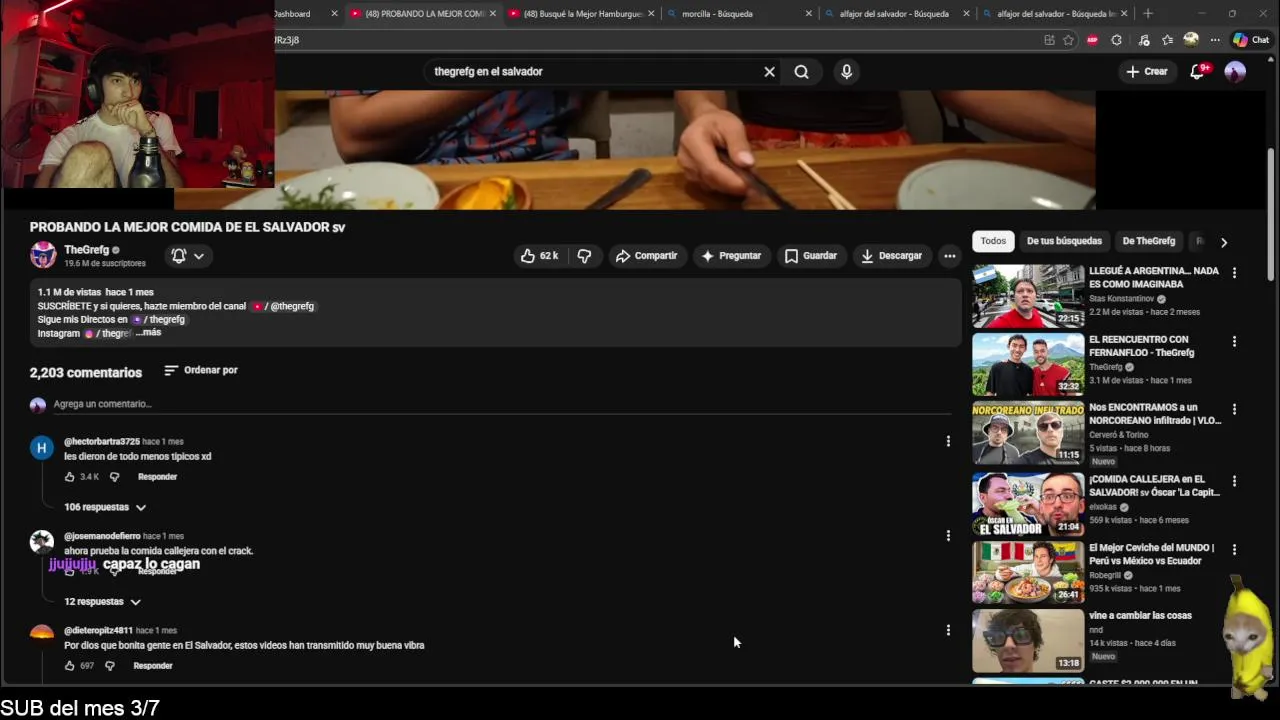Open options menu for dieteropitz4811 comment
The image size is (1280, 720).
(948, 630)
